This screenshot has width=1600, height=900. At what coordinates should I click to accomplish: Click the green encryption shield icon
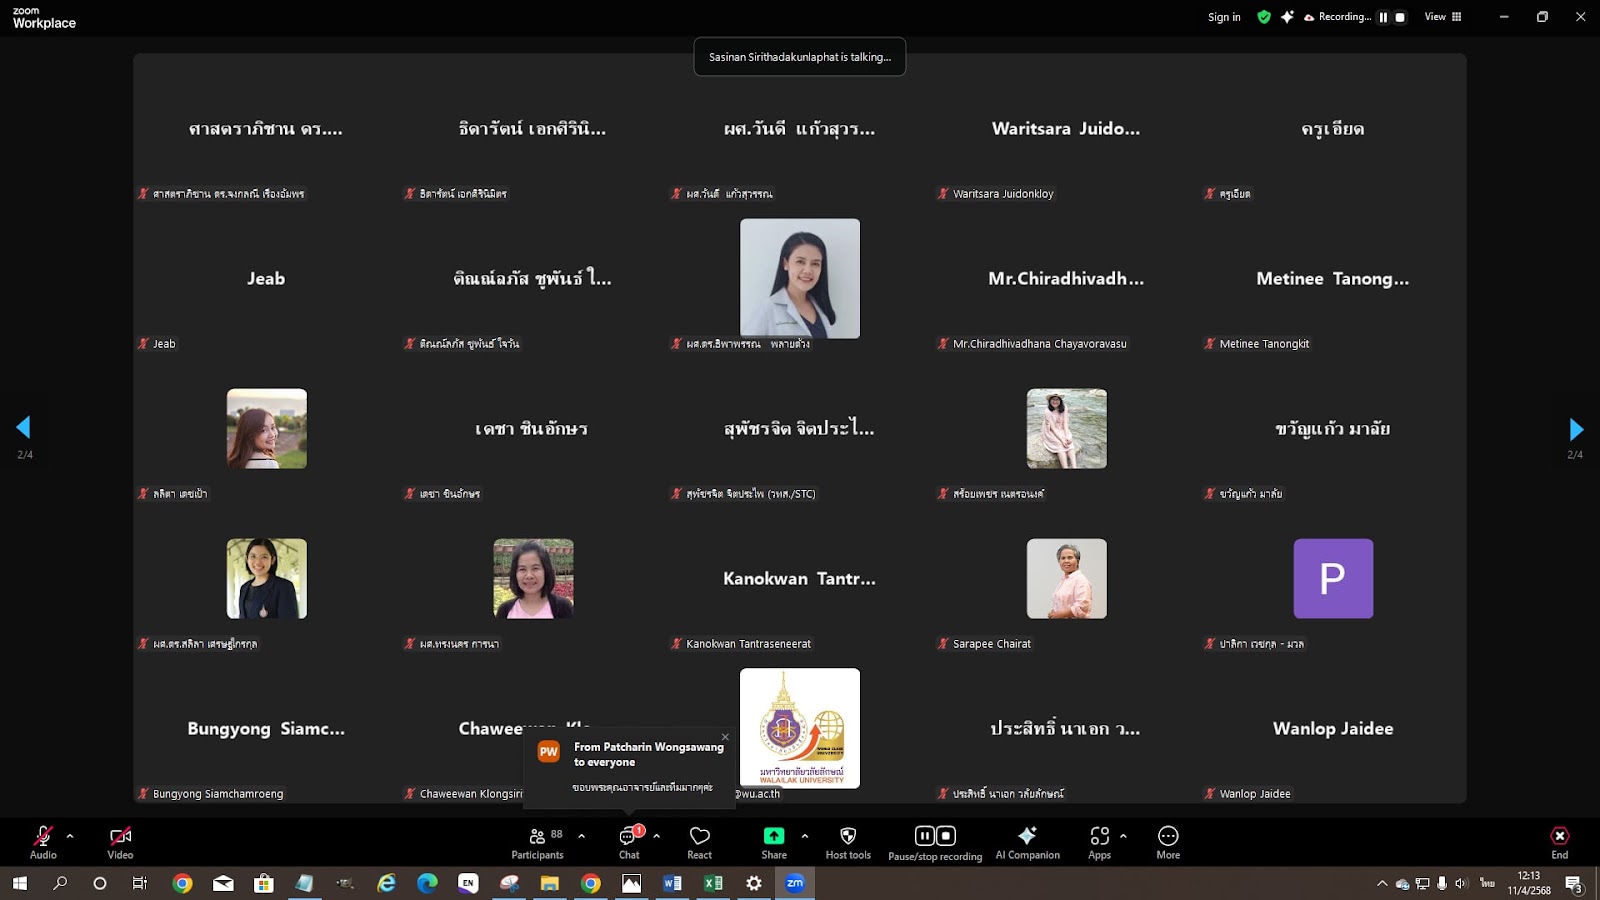pos(1264,17)
